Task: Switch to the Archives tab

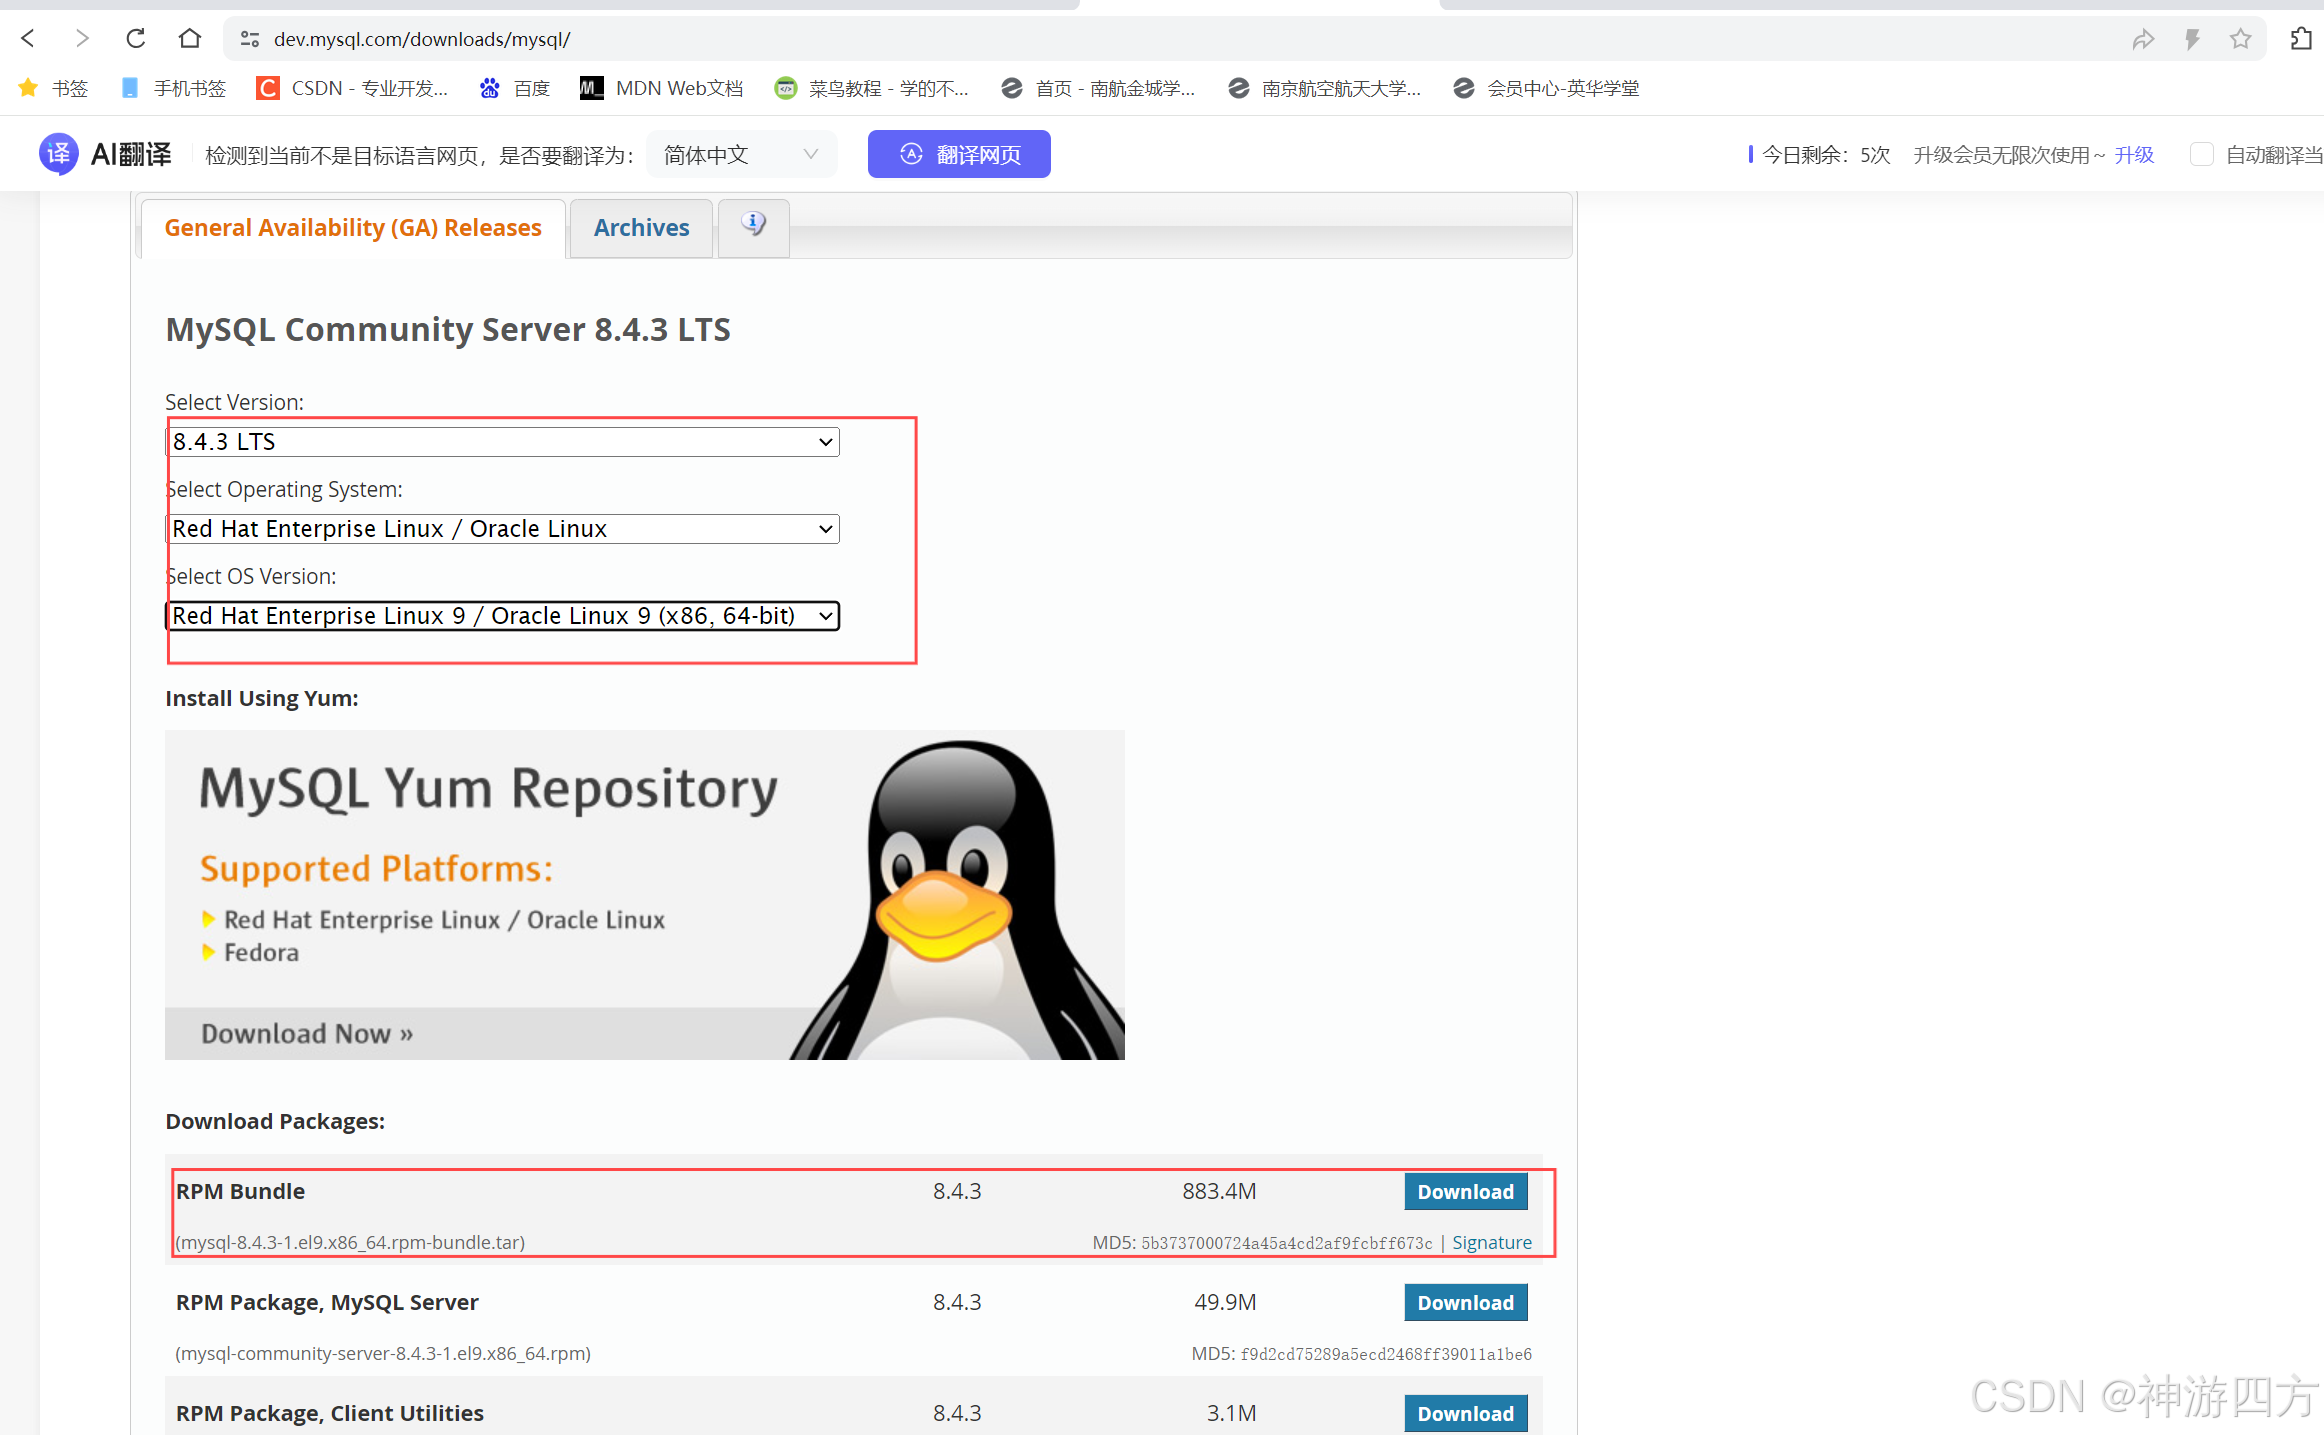Action: pos(641,228)
